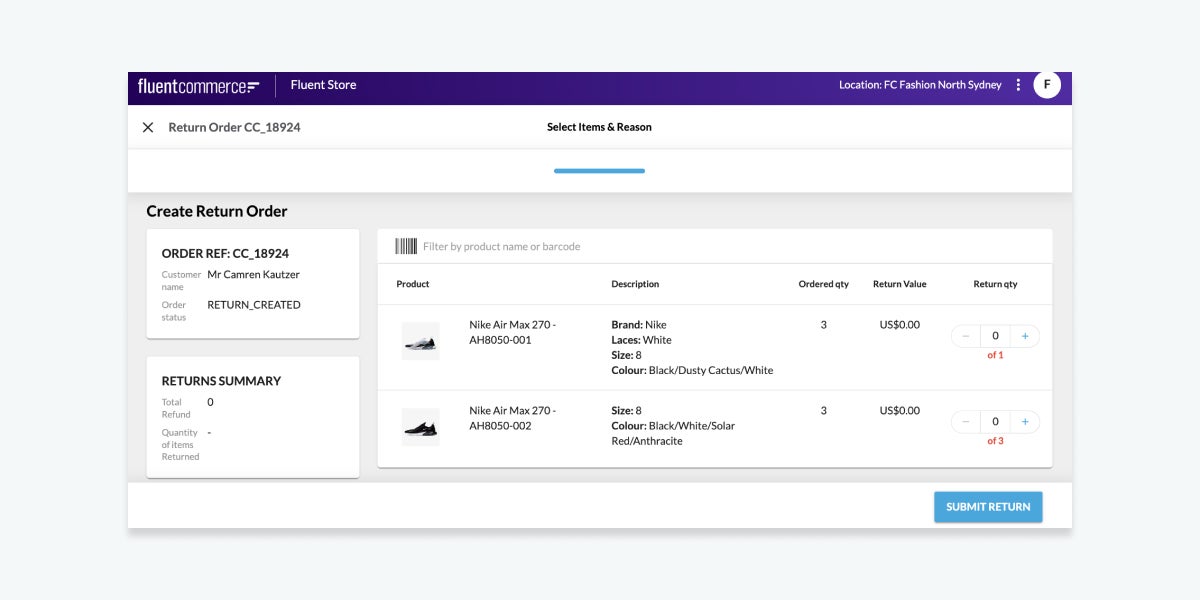Viewport: 1200px width, 600px height.
Task: Select Fluent Store in the top bar
Action: click(x=322, y=85)
